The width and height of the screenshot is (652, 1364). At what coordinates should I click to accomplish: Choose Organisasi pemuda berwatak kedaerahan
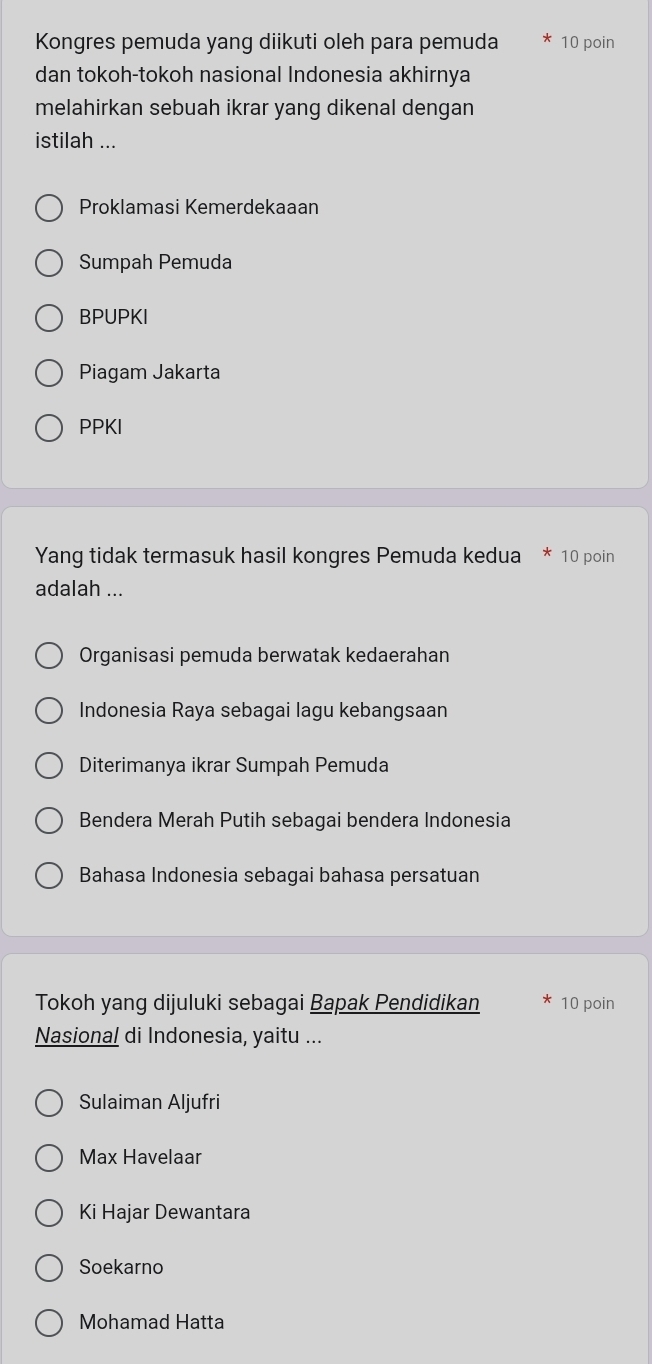48,656
